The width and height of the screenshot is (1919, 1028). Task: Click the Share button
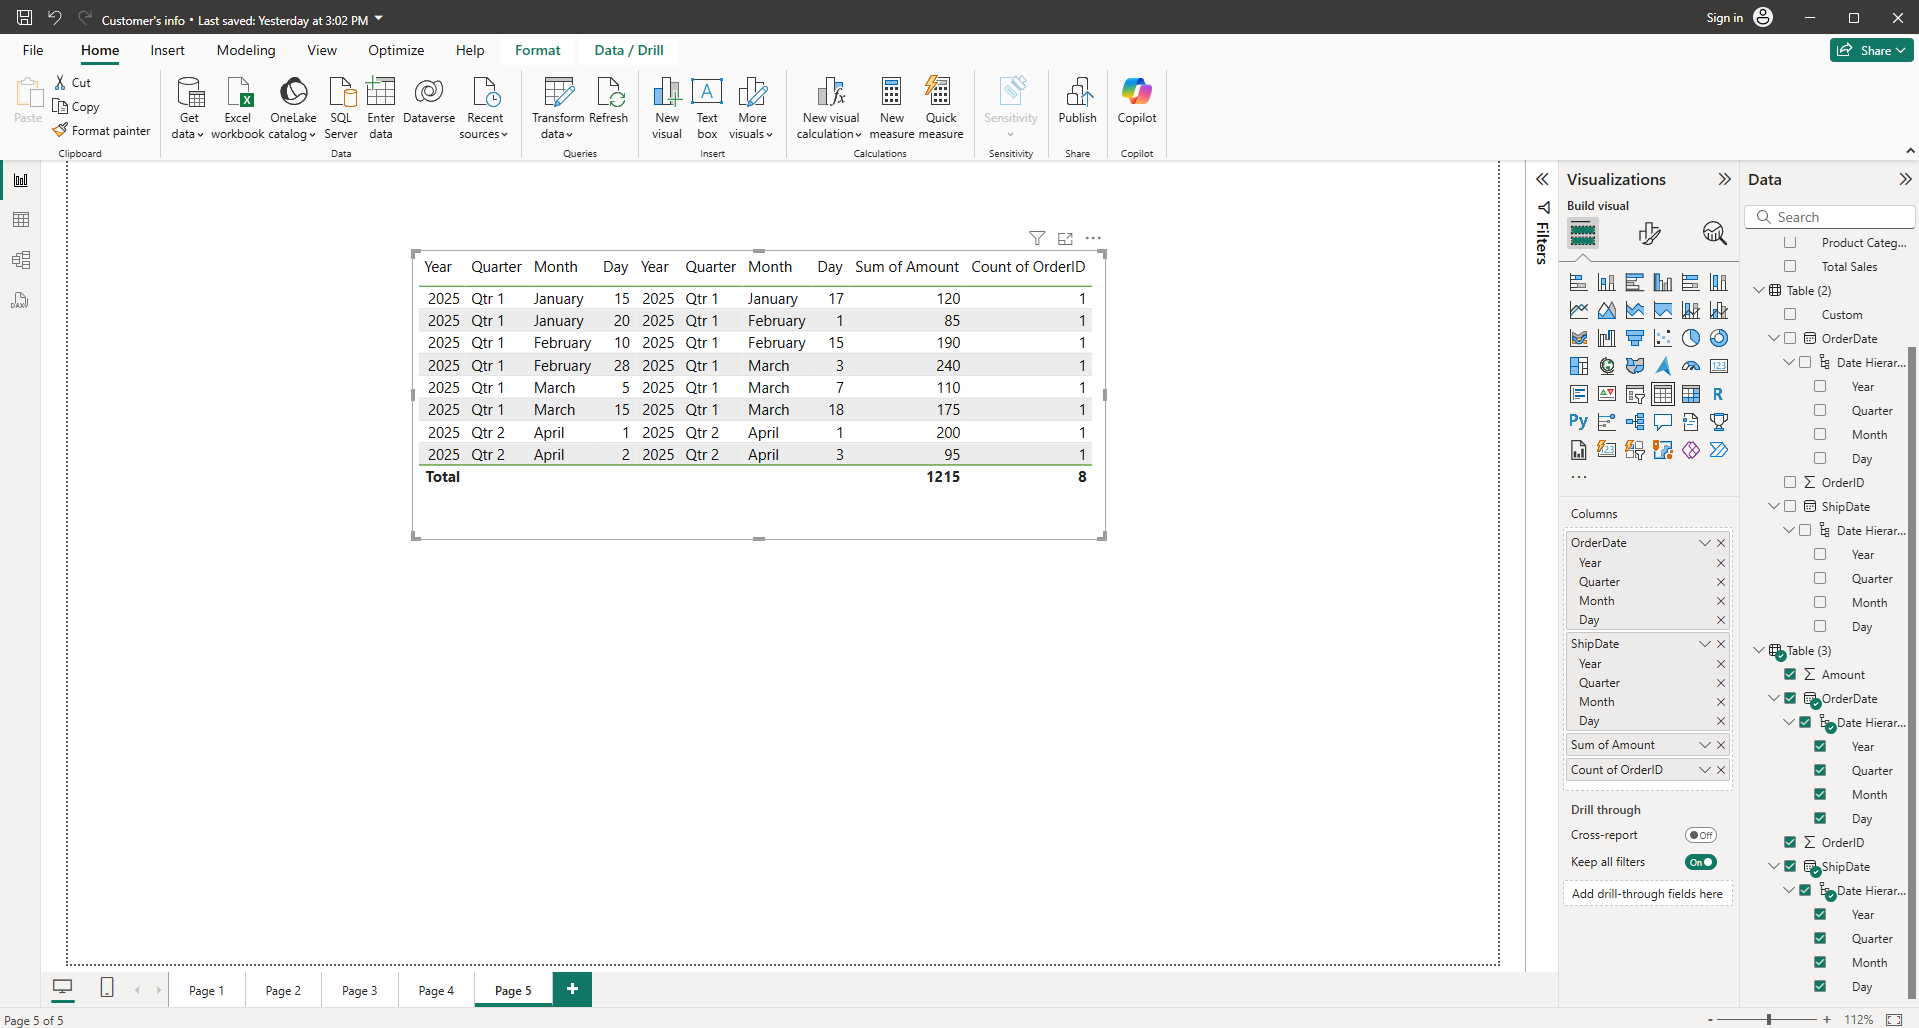(1871, 50)
